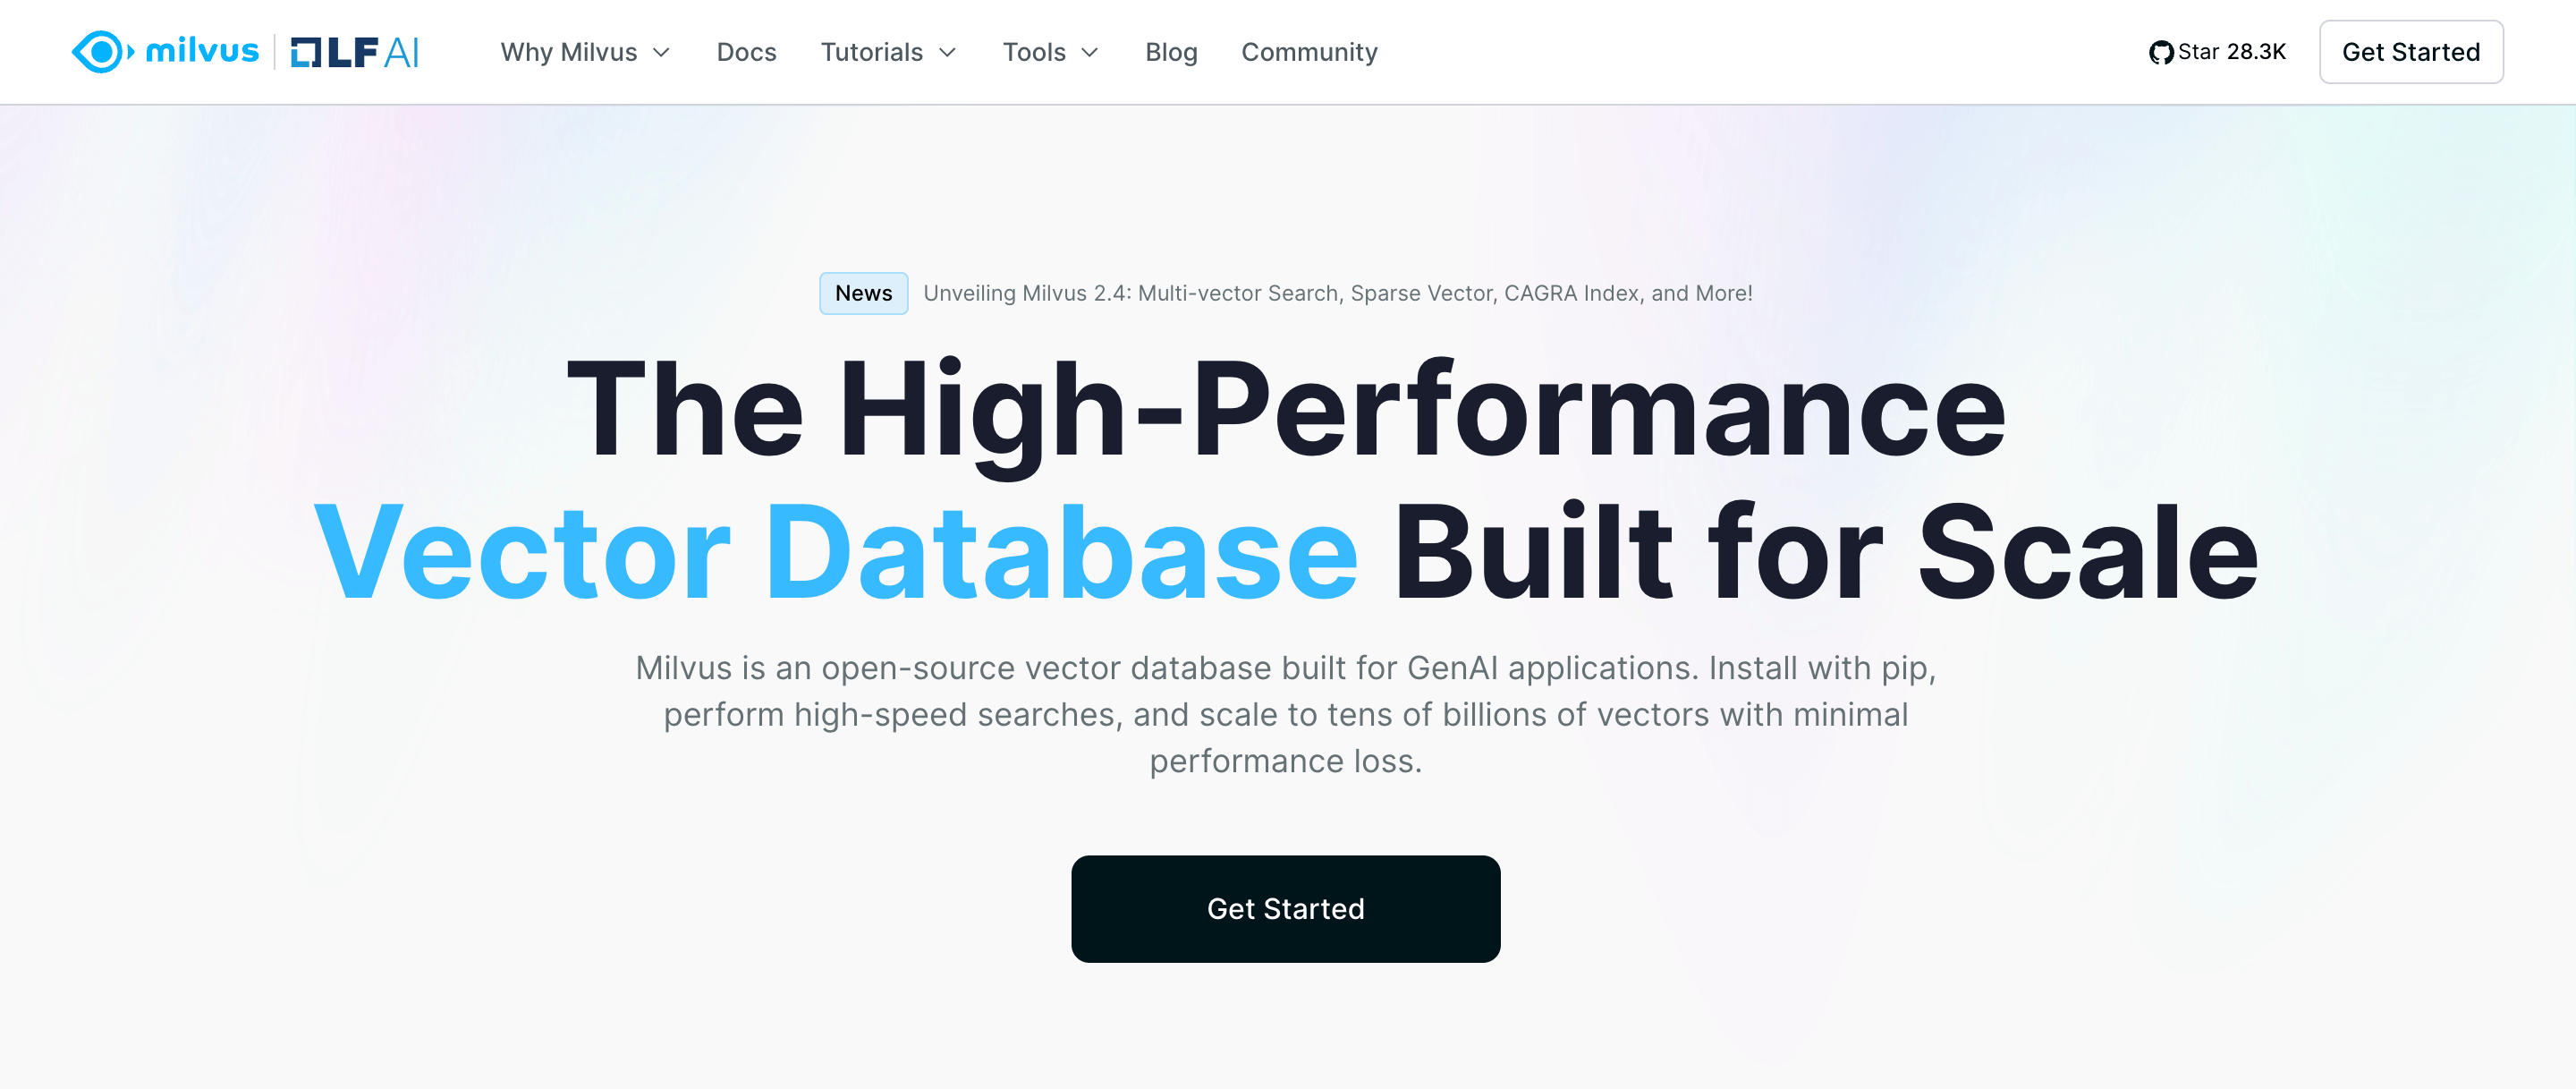Viewport: 2576px width, 1089px height.
Task: Click the Milvus homepage hero headline text
Action: pos(1288,478)
